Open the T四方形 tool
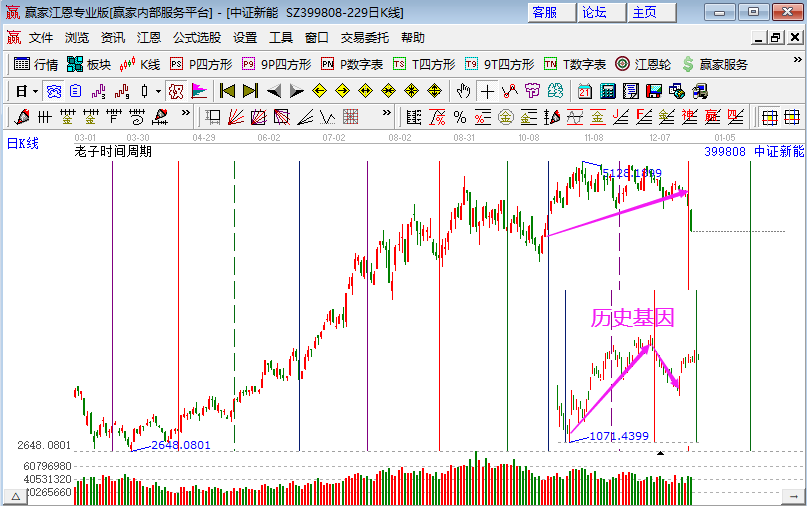Viewport: 807px width, 506px height. (424, 64)
